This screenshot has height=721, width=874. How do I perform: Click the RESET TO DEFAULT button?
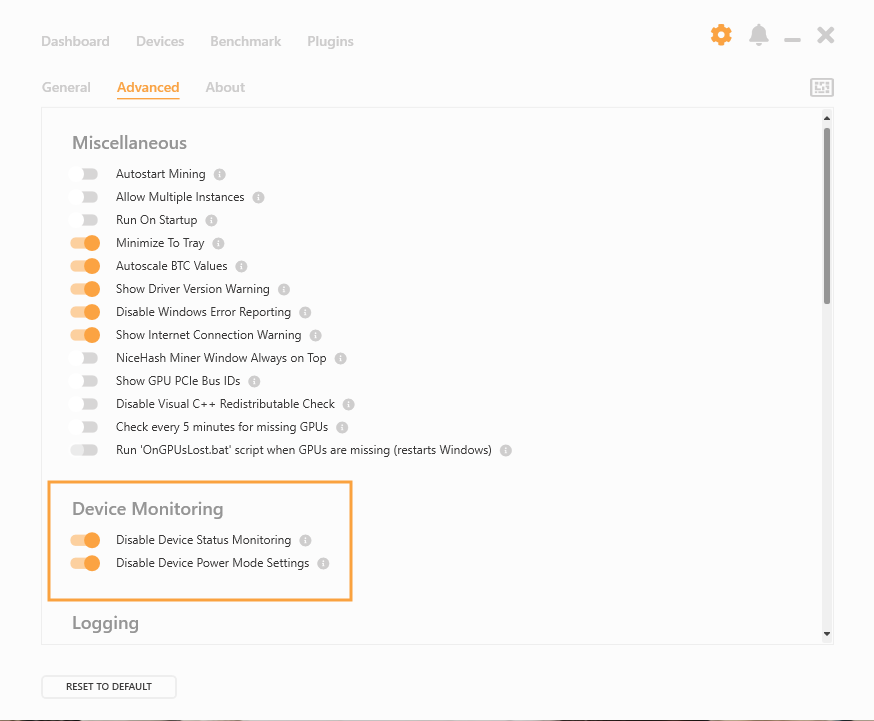pyautogui.click(x=108, y=687)
